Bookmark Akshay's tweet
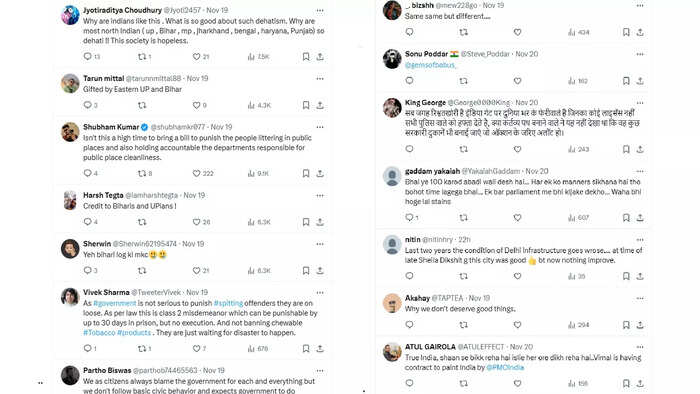This screenshot has height=394, width=700. (x=626, y=325)
